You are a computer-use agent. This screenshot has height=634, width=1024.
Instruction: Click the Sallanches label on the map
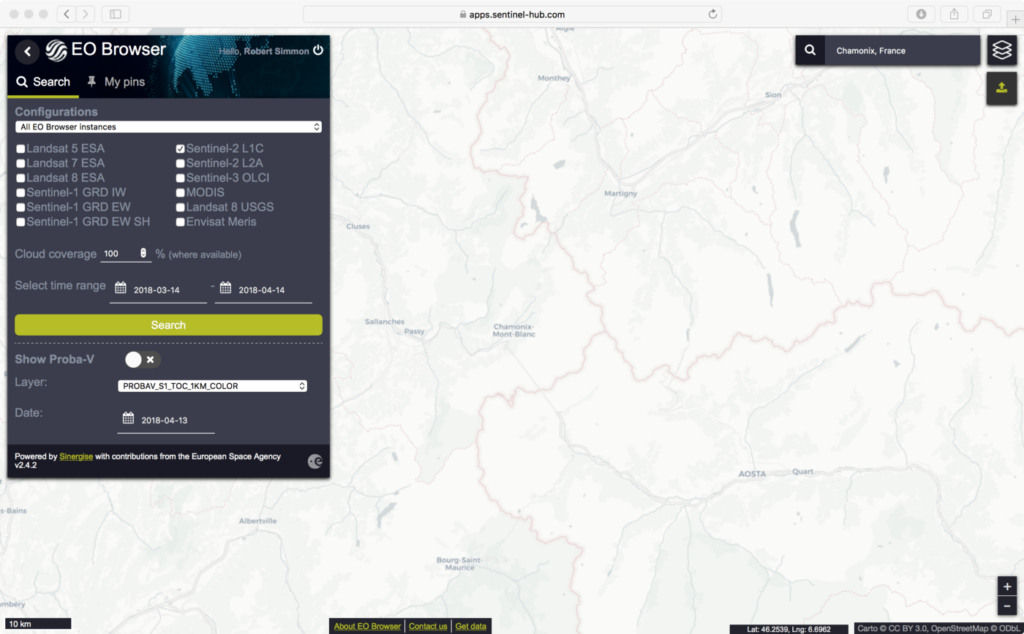click(x=385, y=321)
